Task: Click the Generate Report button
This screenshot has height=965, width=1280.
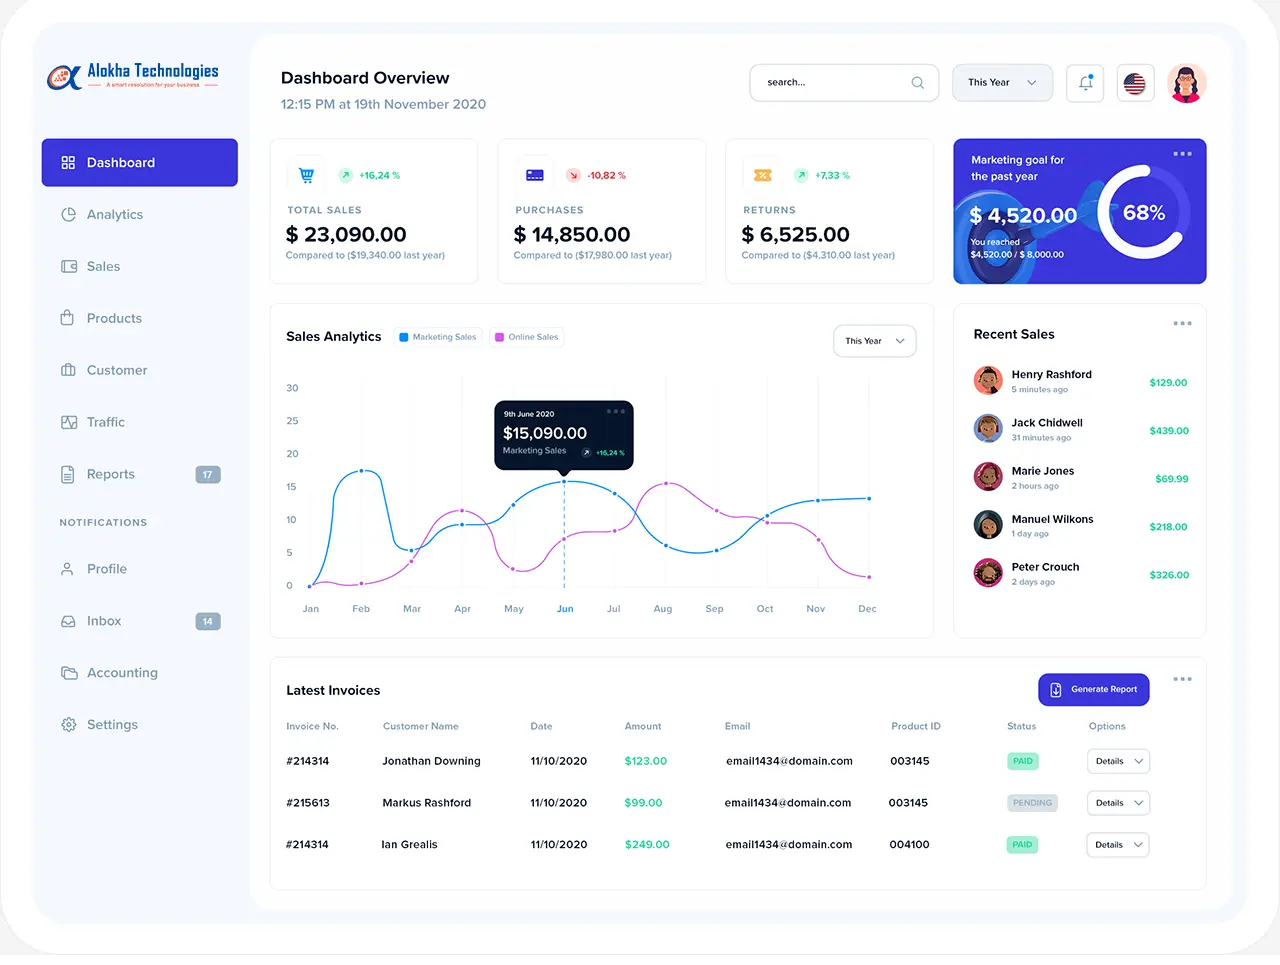Action: tap(1094, 689)
